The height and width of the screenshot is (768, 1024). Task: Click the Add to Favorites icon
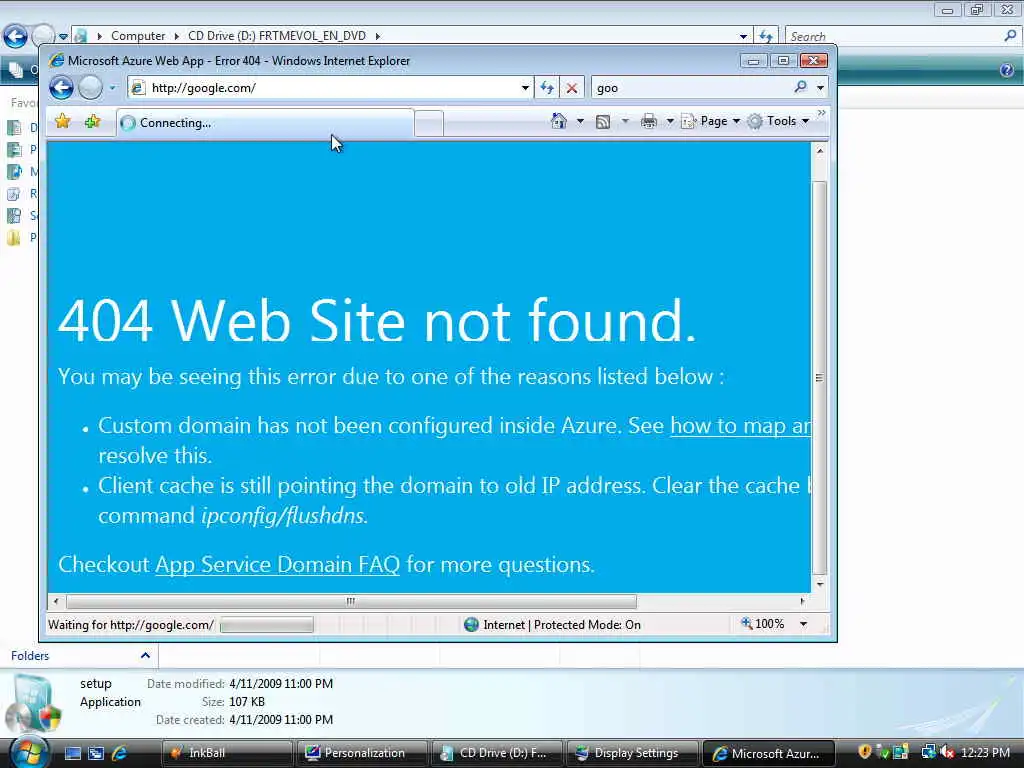click(92, 121)
